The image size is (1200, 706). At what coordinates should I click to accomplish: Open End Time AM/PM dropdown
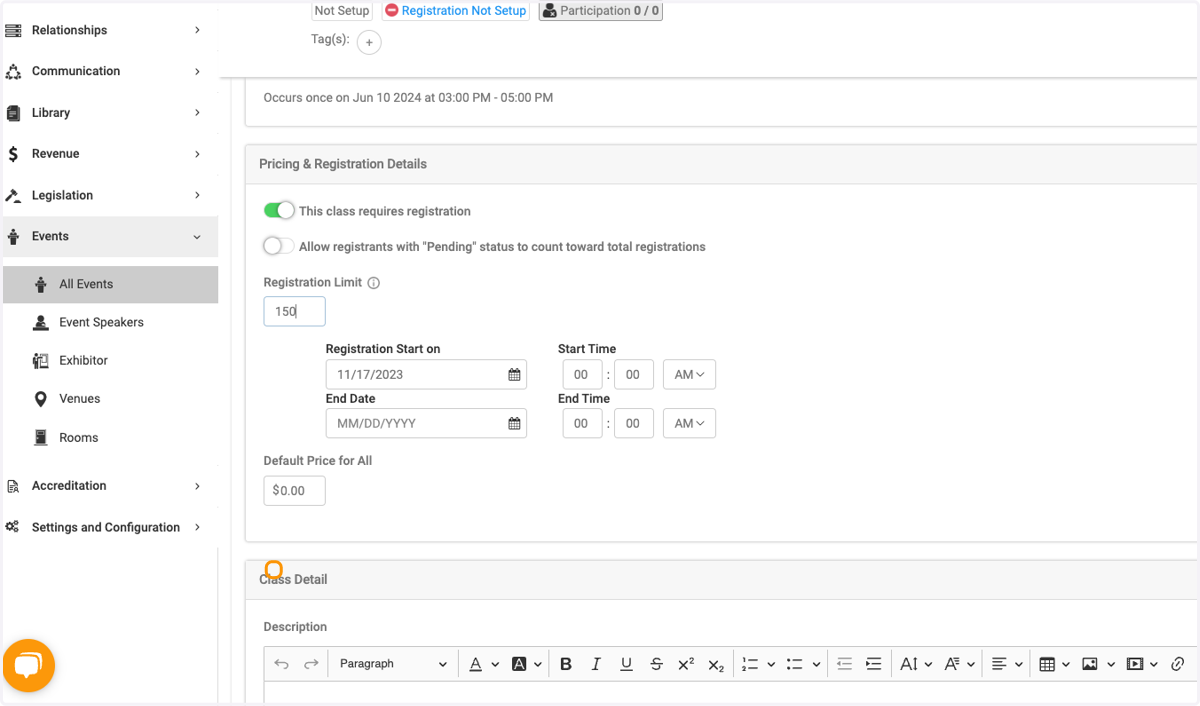(689, 424)
